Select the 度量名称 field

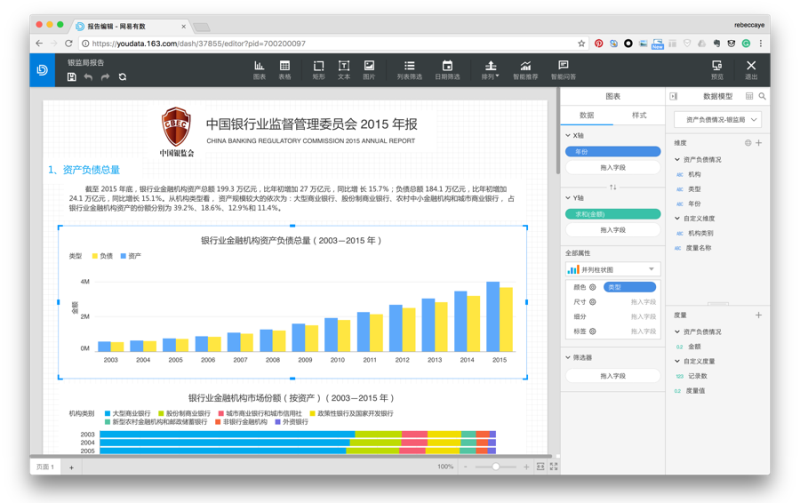tap(698, 248)
